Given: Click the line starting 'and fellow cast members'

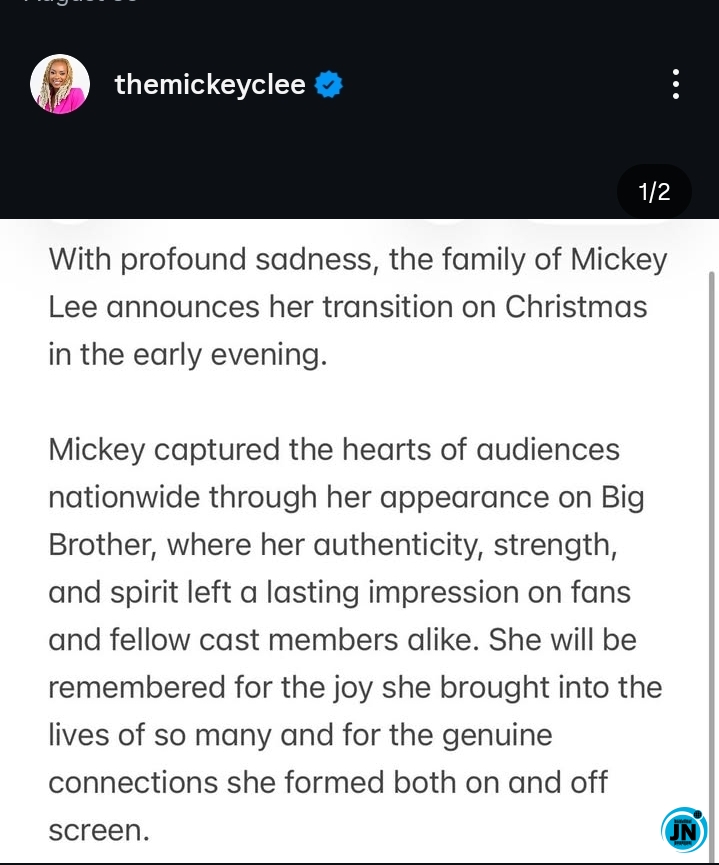Looking at the screenshot, I should [x=342, y=640].
